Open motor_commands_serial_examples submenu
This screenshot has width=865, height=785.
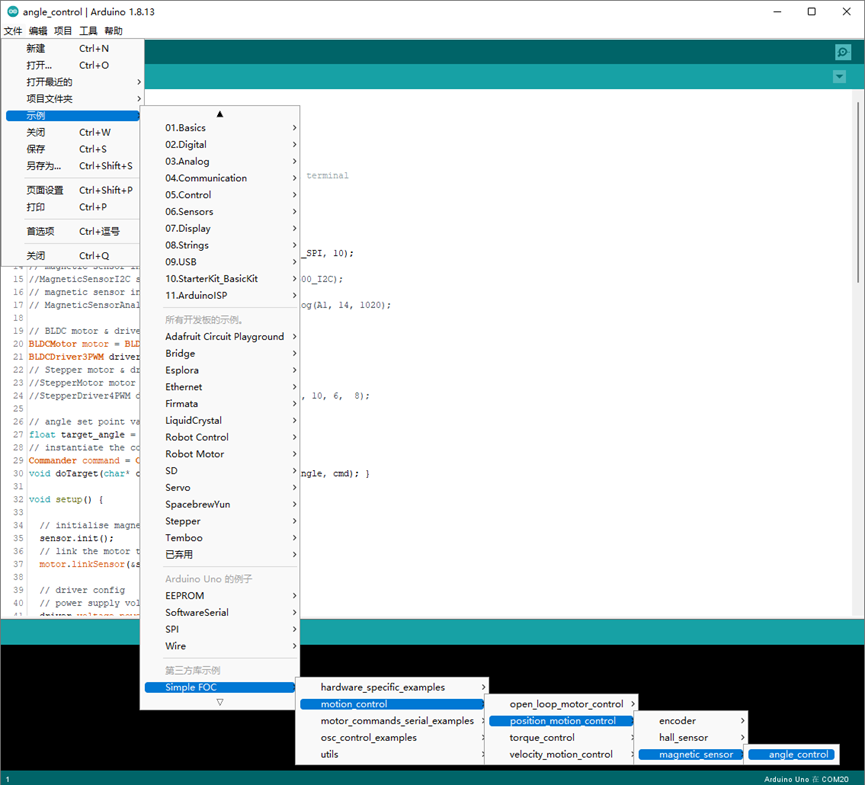tap(392, 721)
